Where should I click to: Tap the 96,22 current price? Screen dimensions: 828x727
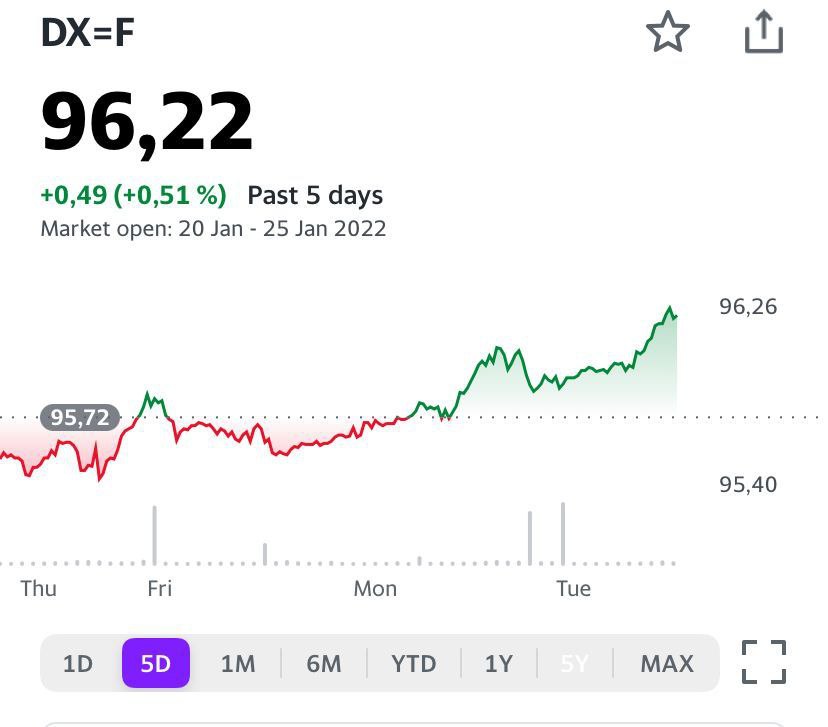tap(147, 124)
